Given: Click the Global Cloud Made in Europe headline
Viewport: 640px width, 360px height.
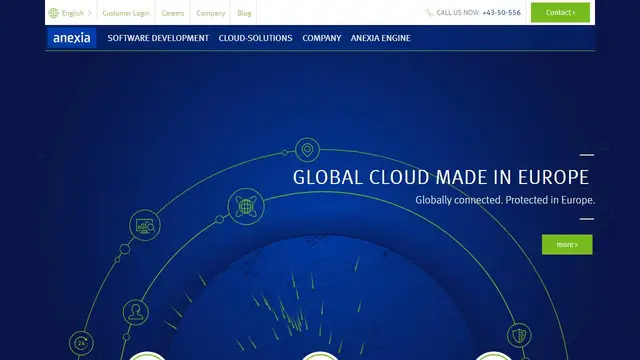Looking at the screenshot, I should click(441, 178).
